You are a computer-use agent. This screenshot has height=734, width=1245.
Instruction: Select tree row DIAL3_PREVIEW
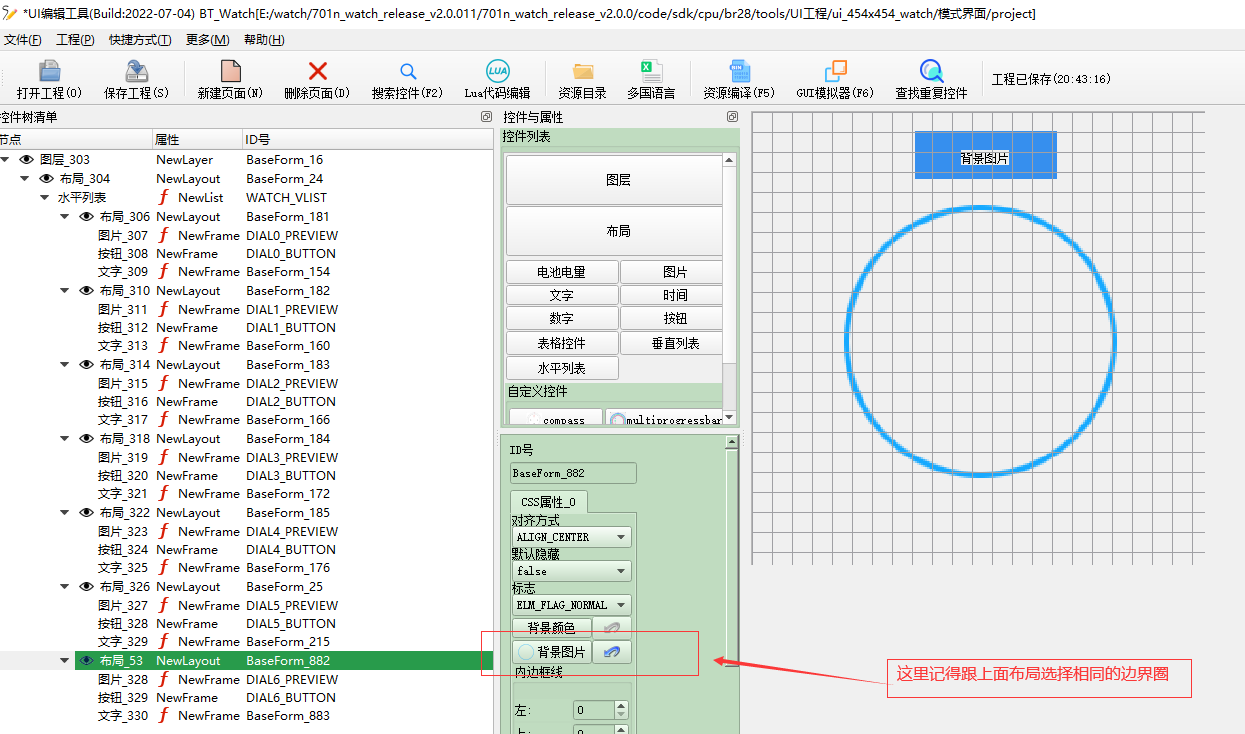[292, 457]
